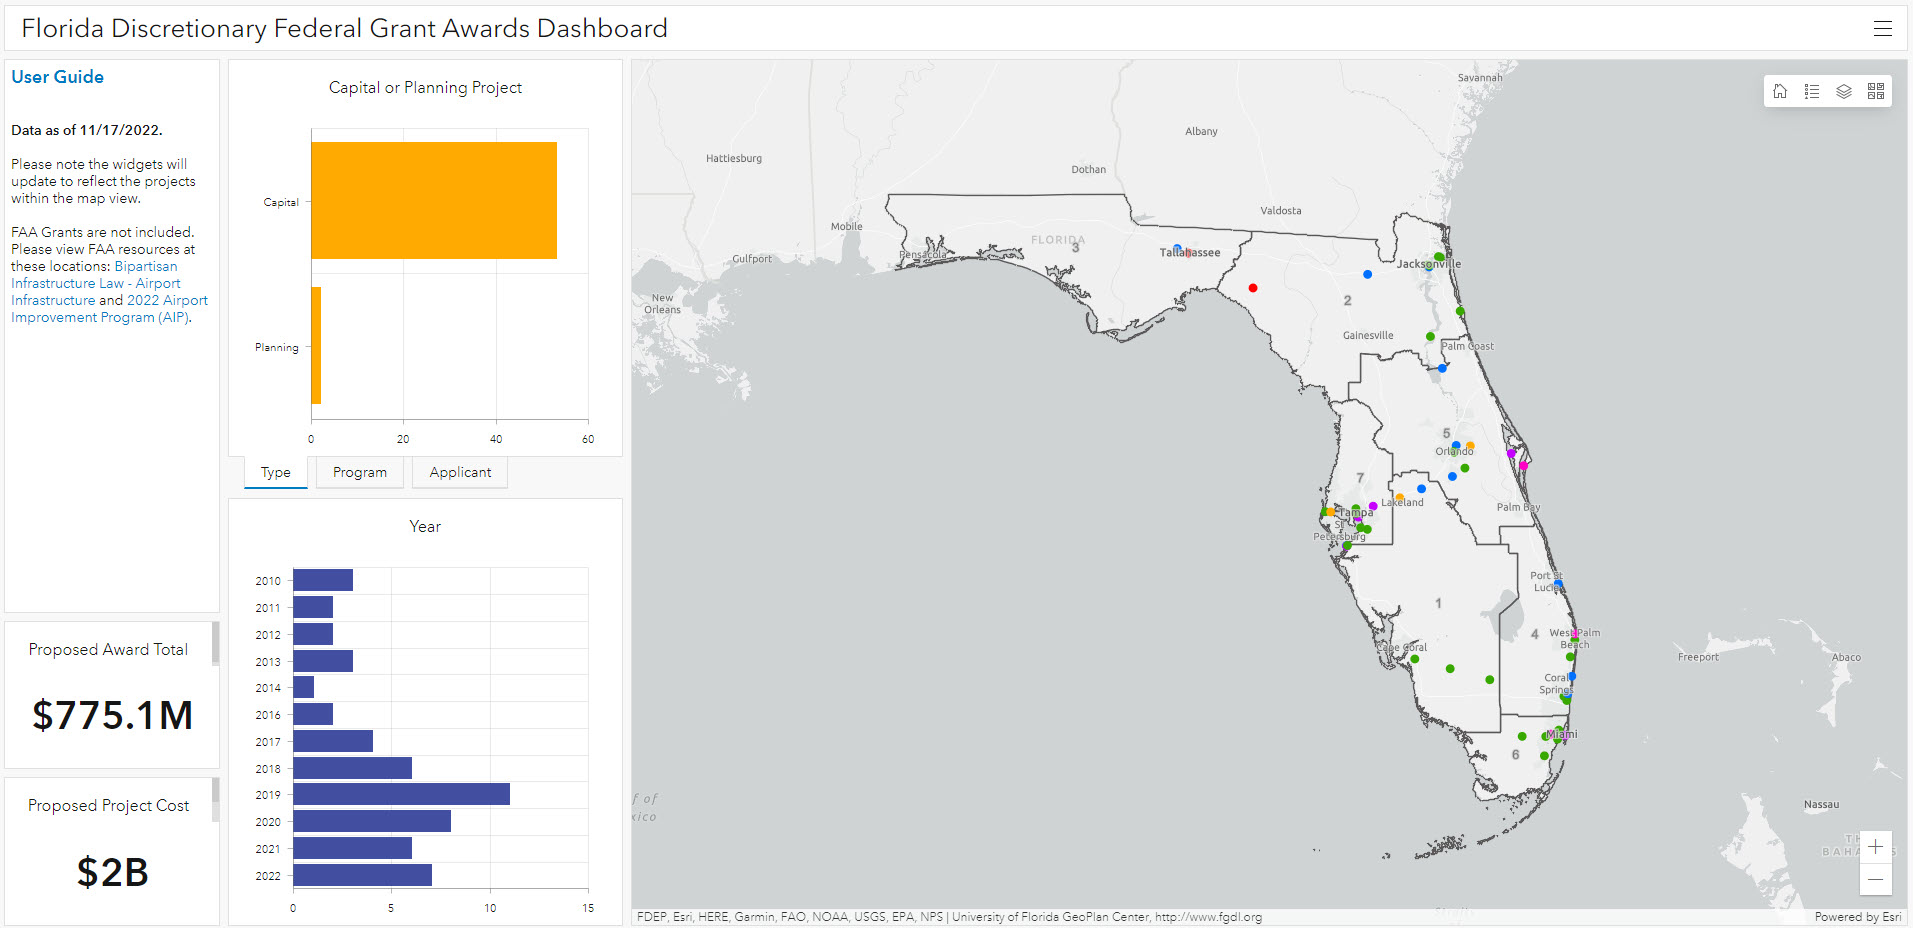Open the 2022 Airport Improvement Program link
This screenshot has height=928, width=1913.
coord(167,301)
